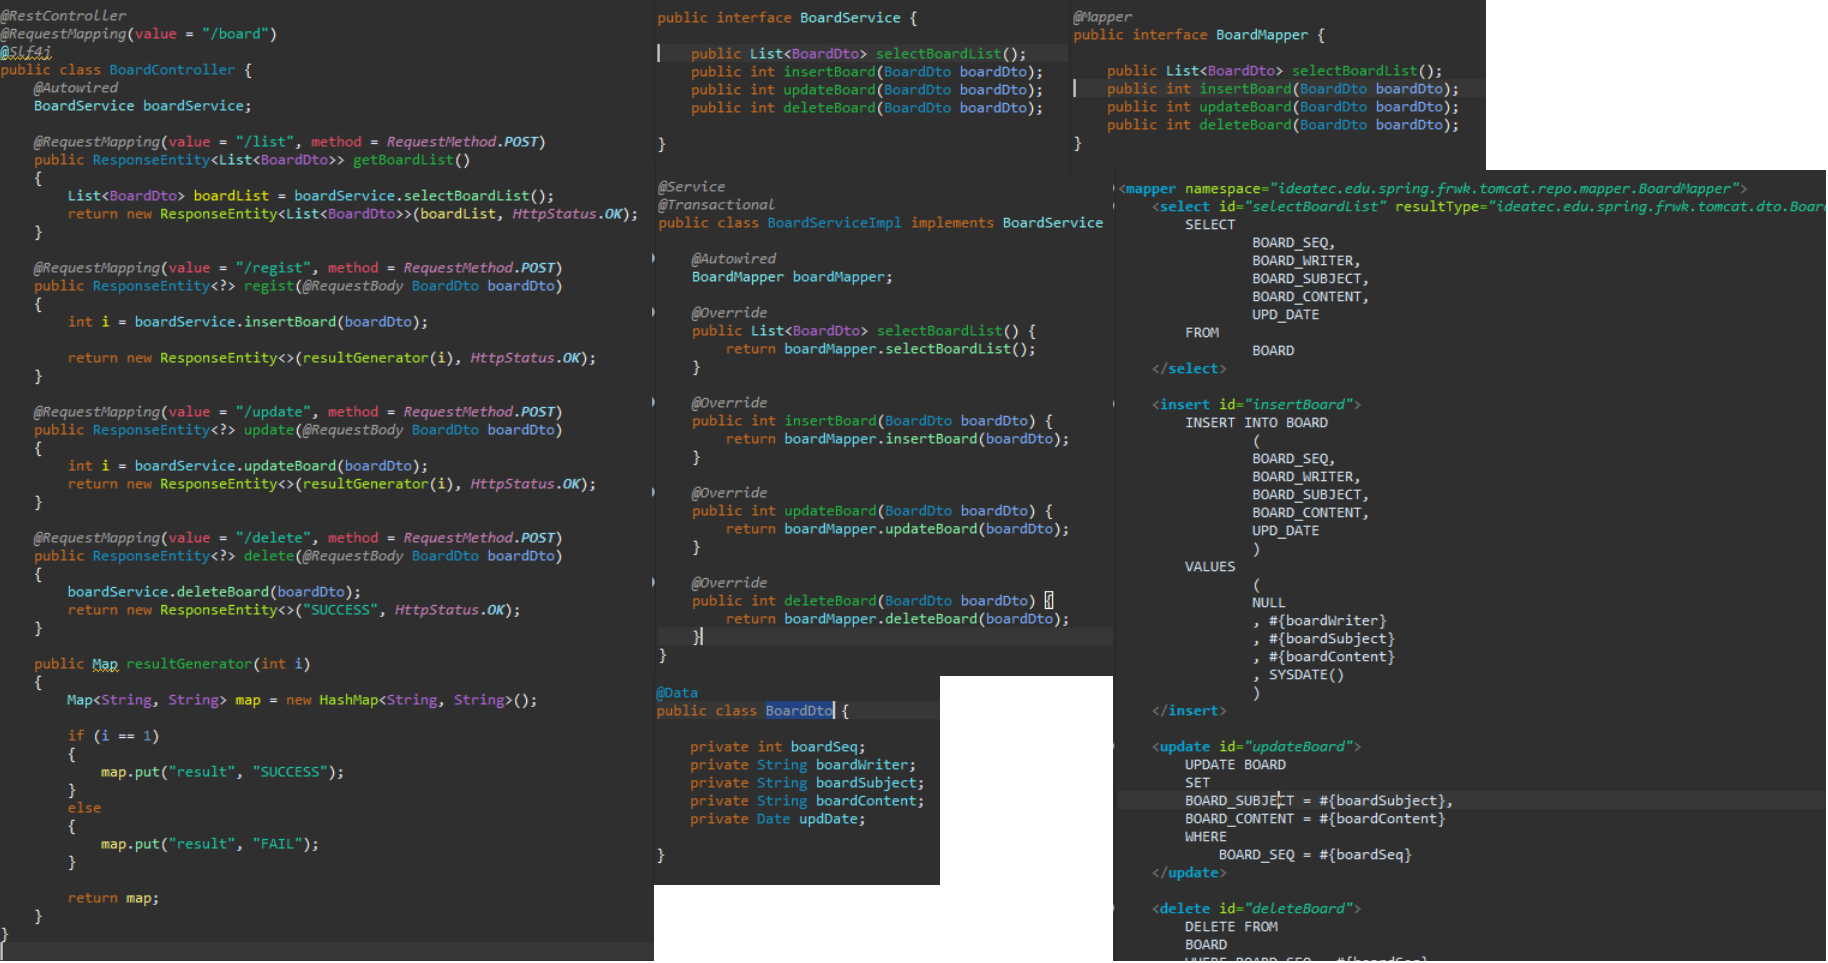The height and width of the screenshot is (963, 1828).
Task: Click the updDate field in BoardDto
Action: click(x=832, y=819)
